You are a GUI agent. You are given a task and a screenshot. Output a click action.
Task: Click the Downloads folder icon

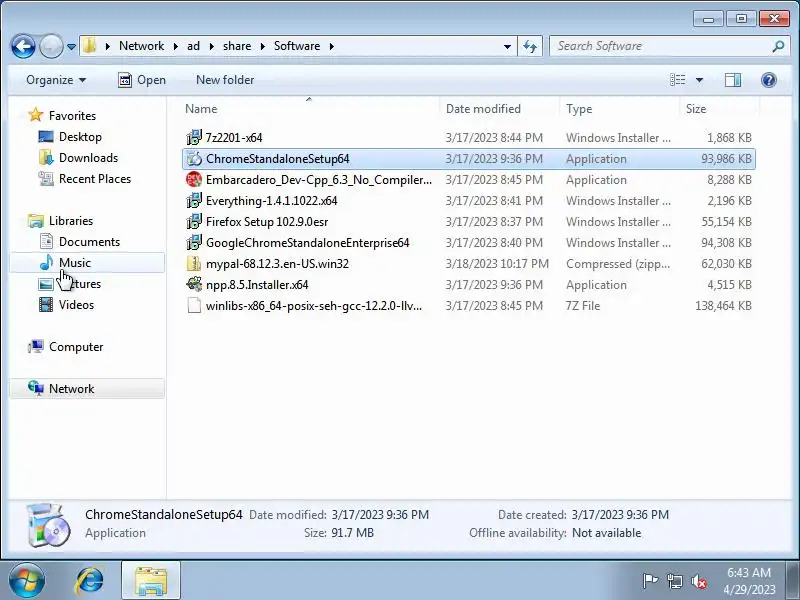click(46, 158)
